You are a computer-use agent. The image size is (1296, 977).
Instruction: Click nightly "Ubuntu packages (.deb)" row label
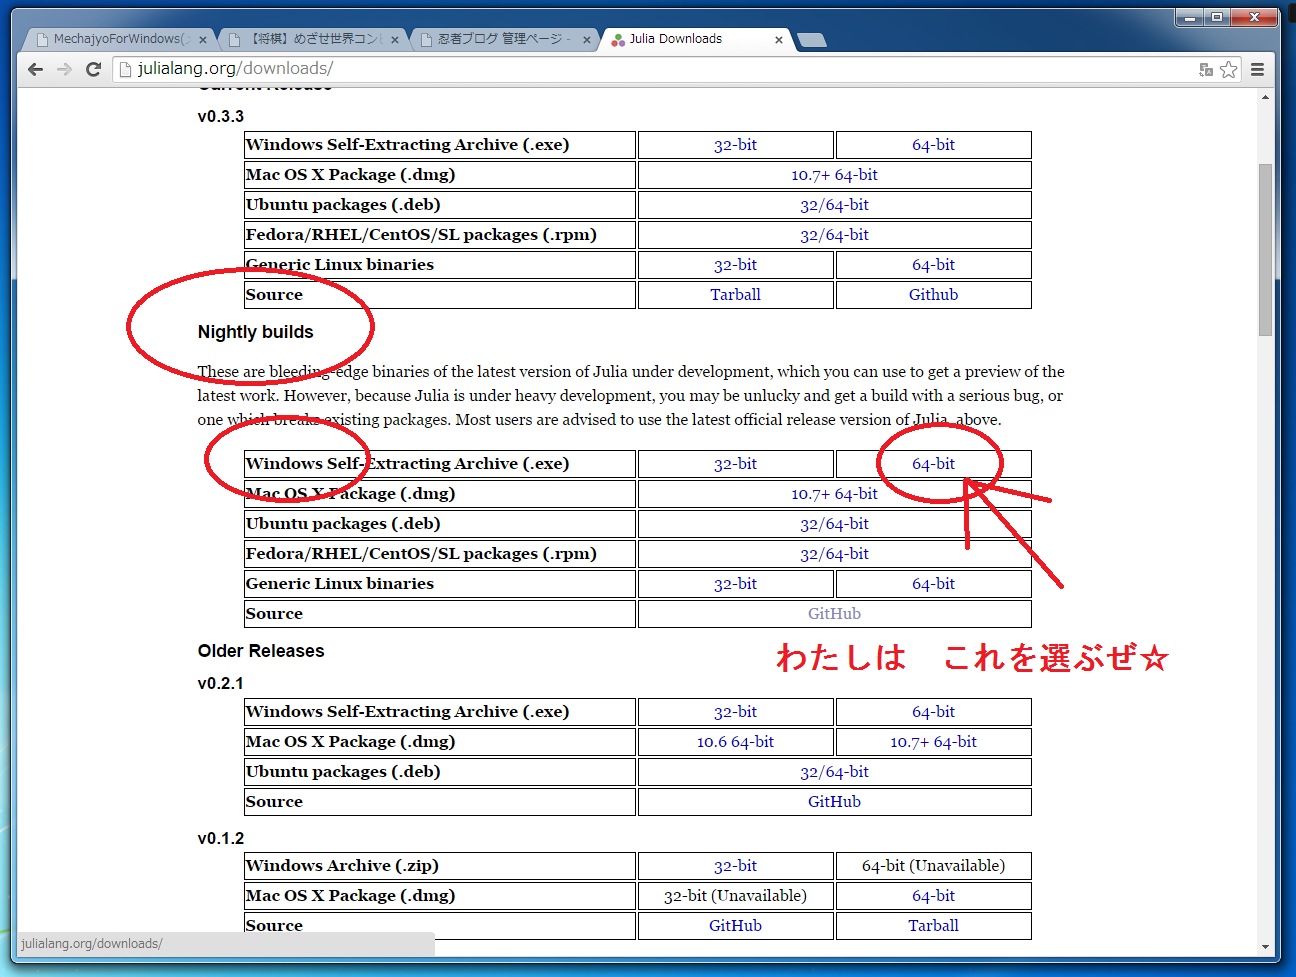click(343, 524)
